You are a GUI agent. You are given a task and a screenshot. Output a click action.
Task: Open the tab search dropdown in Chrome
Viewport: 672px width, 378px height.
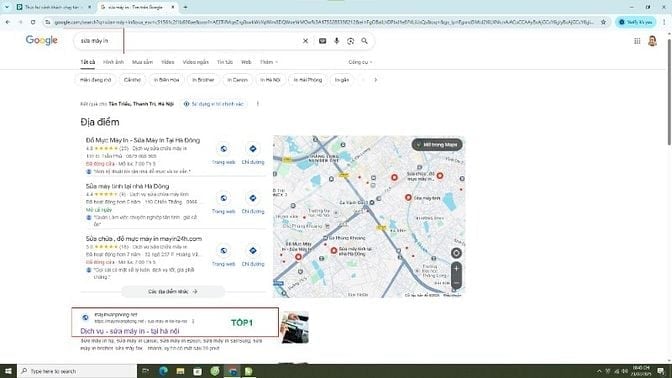point(7,7)
